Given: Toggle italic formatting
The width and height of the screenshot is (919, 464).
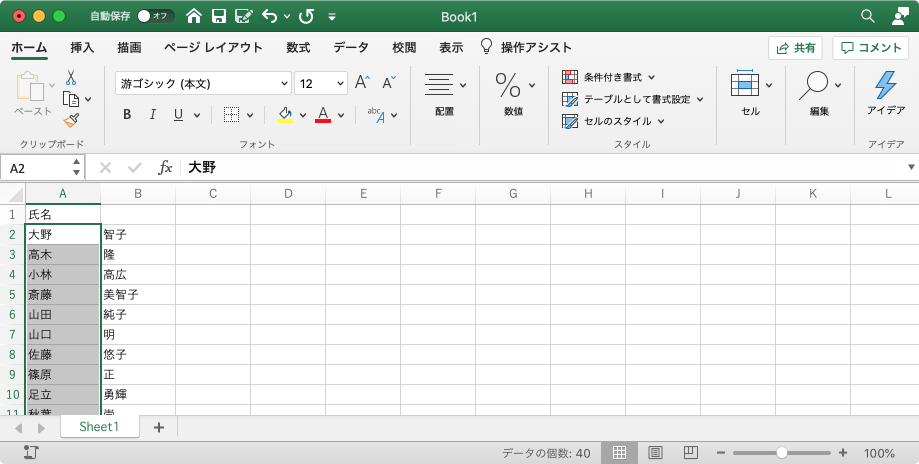Looking at the screenshot, I should [x=152, y=115].
